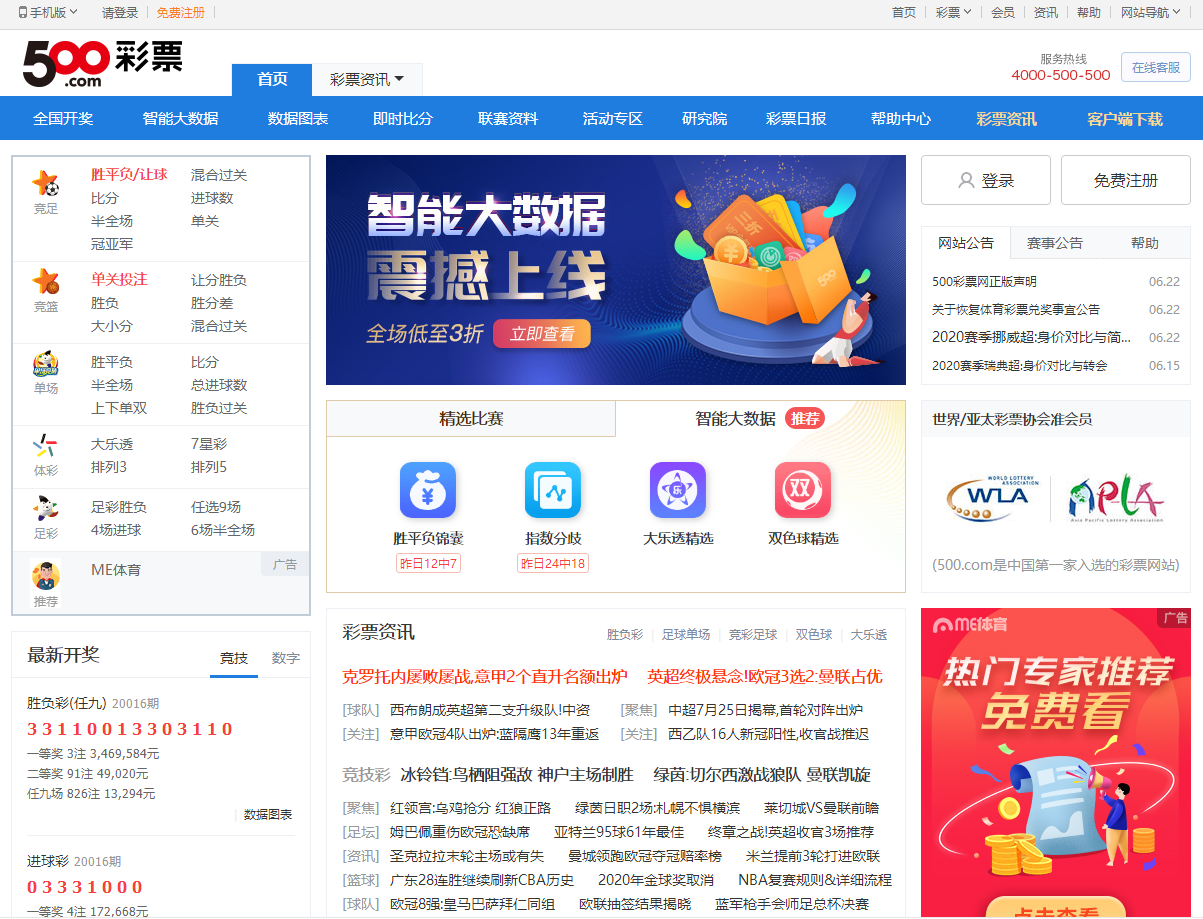This screenshot has width=1203, height=919.
Task: Open the 体彩 category icon
Action: (46, 446)
